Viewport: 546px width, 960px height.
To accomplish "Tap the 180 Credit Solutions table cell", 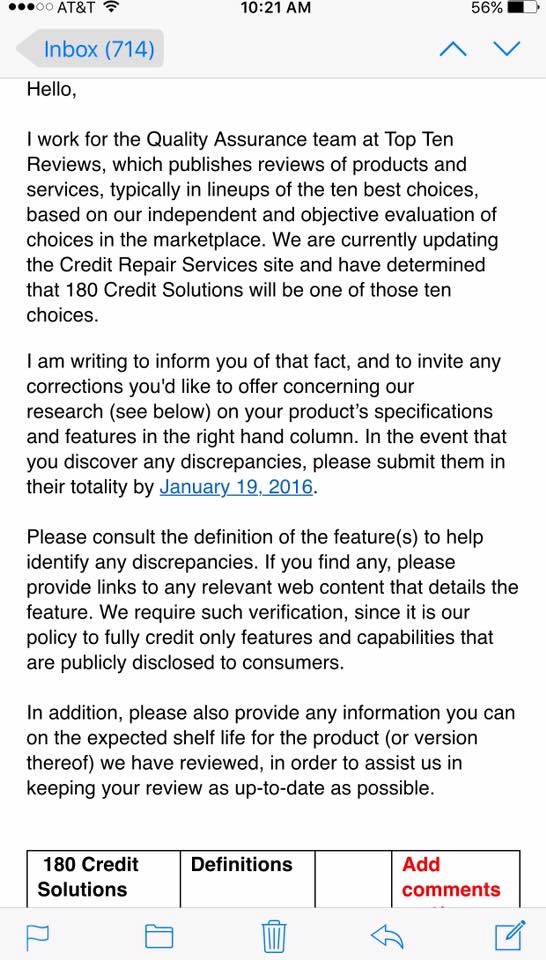I will tap(103, 878).
